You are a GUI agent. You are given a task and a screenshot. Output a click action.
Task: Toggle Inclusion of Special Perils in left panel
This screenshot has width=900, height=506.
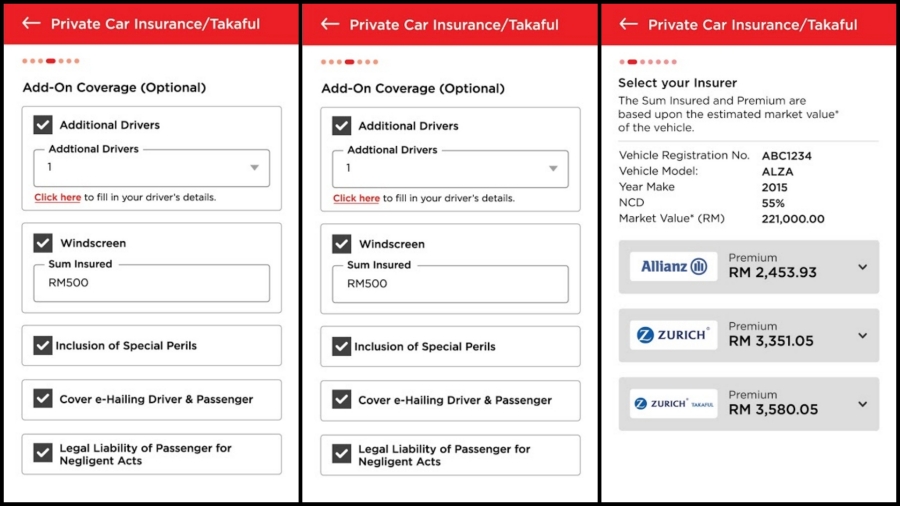(x=42, y=345)
